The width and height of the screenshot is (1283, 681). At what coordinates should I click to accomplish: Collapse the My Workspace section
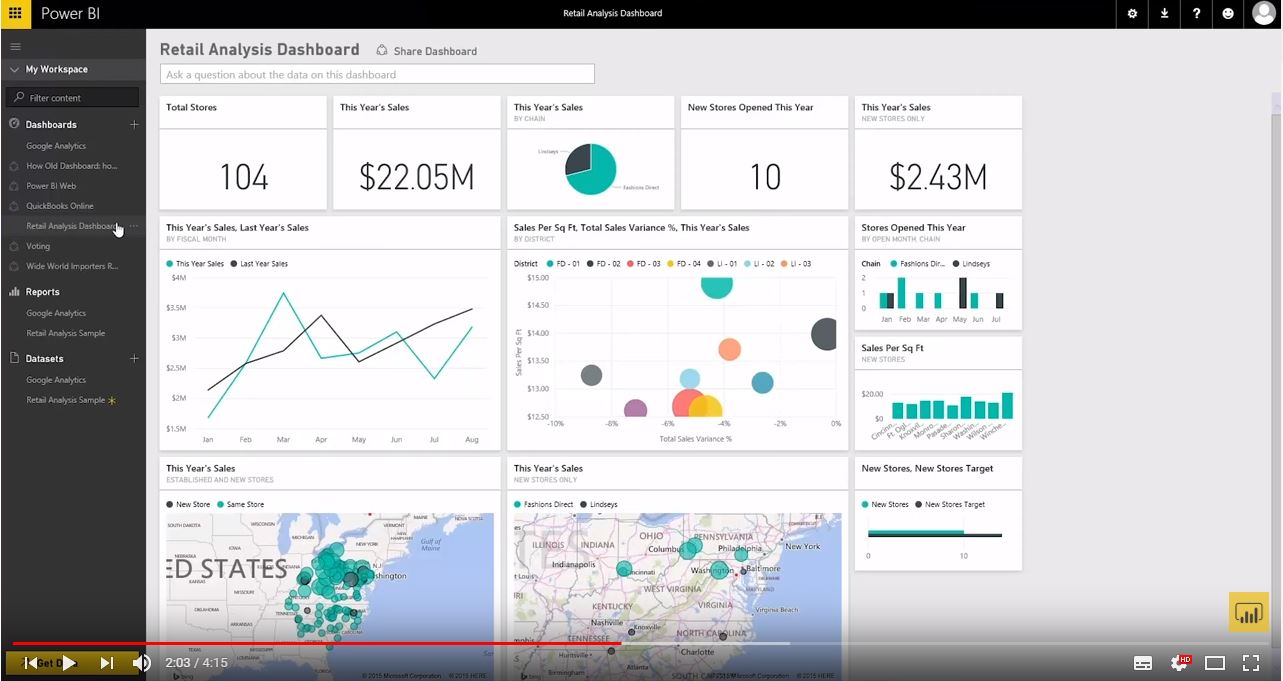(15, 70)
